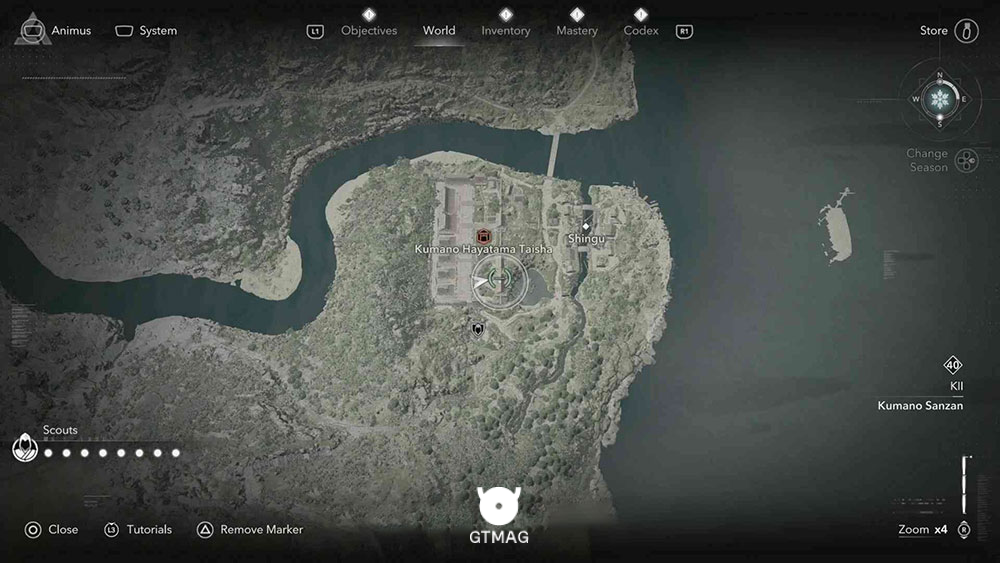Click the Kumano Hayatama Taisha map label
Screen dimensions: 1000x563
point(483,249)
